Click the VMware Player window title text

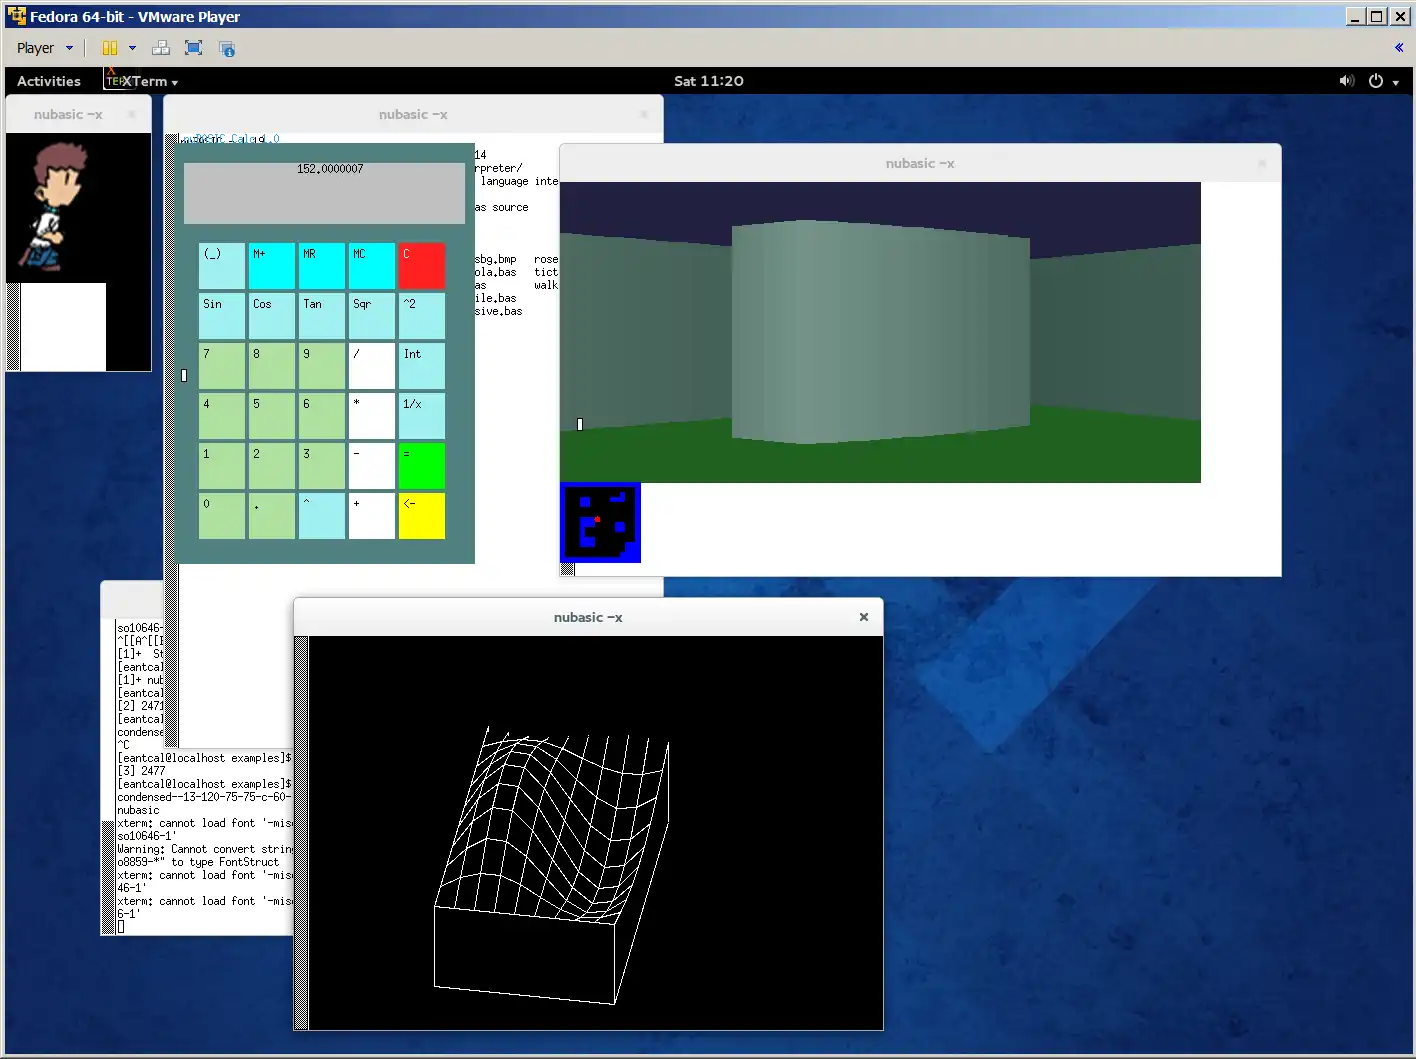click(x=135, y=16)
